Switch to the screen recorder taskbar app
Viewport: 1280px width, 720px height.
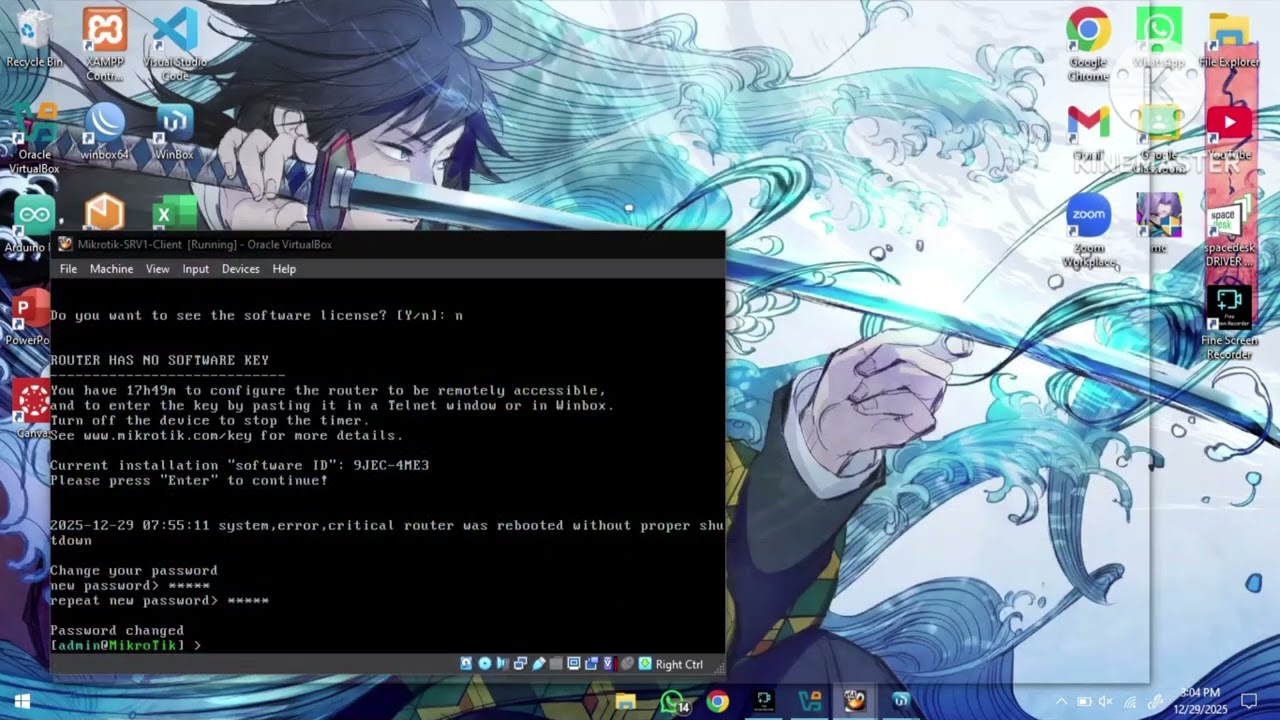click(764, 701)
